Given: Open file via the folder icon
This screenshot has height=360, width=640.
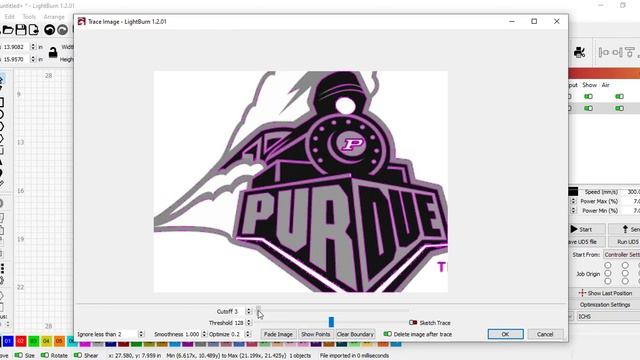Looking at the screenshot, I should tap(7, 30).
